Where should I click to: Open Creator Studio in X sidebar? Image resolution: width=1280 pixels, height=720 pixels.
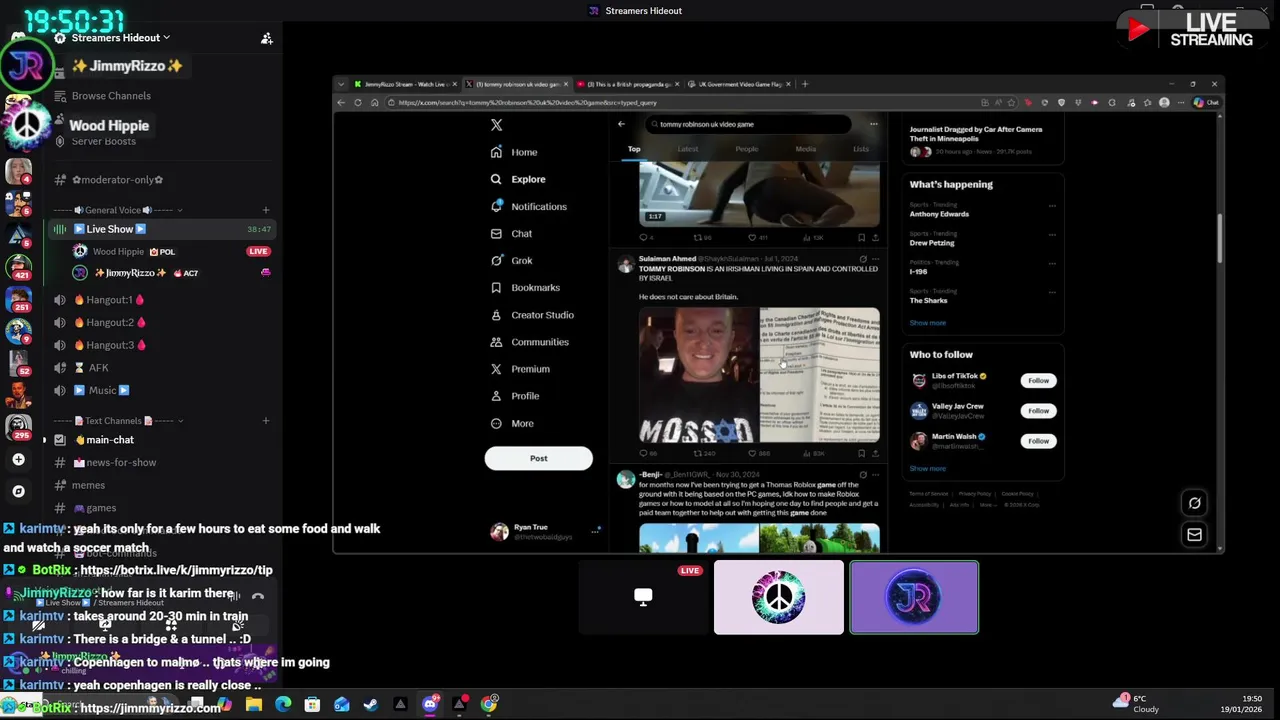tap(532, 315)
